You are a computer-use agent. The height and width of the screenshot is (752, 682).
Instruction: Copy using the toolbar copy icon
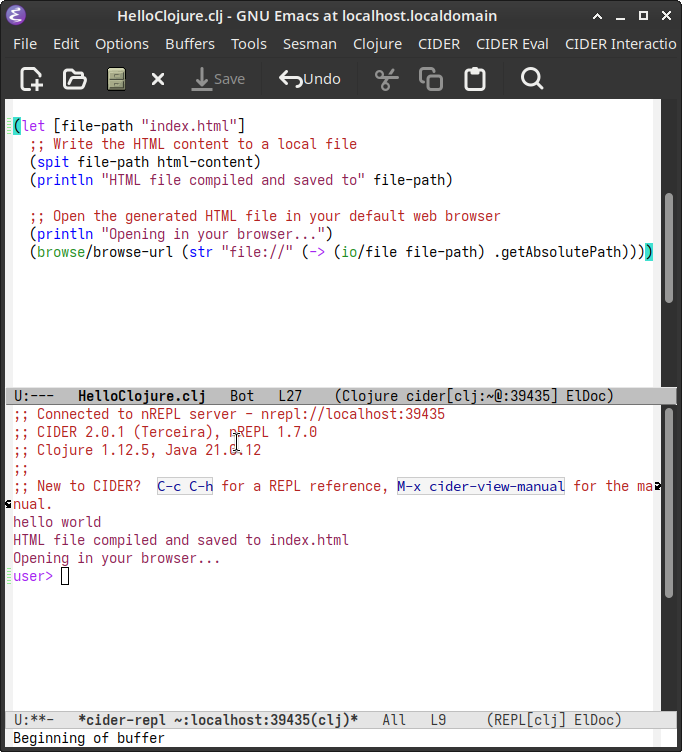tap(431, 79)
